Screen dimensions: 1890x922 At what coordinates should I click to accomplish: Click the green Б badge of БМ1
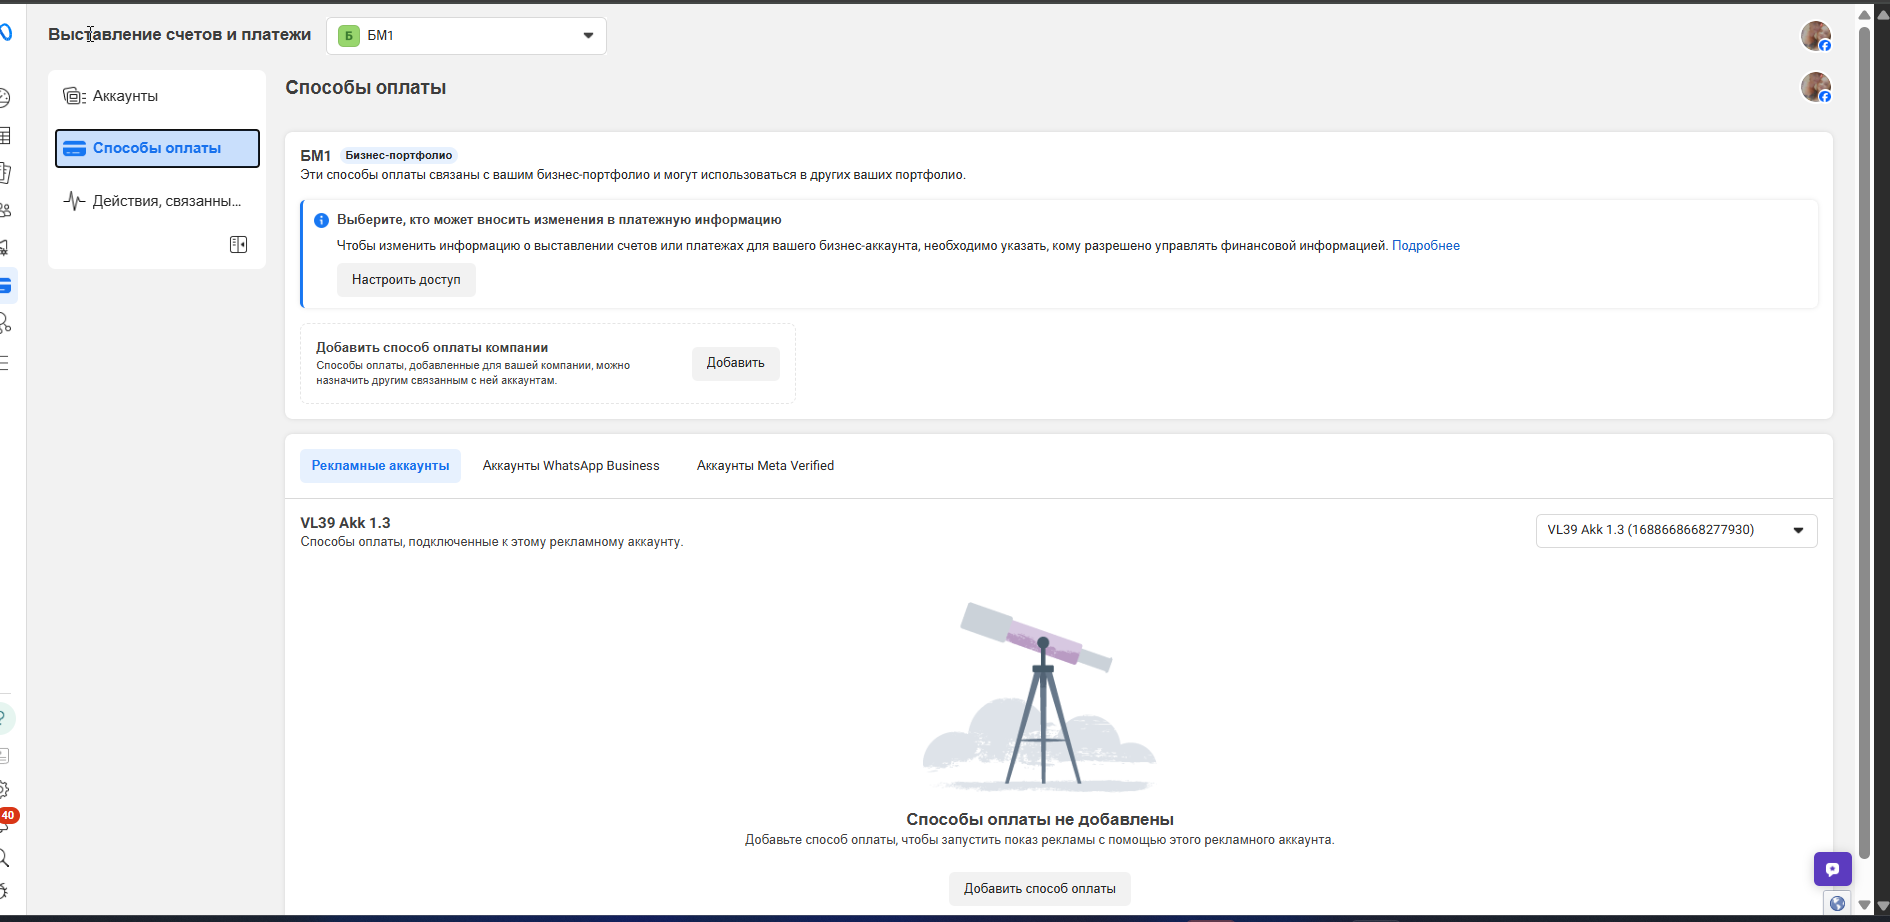tap(349, 36)
